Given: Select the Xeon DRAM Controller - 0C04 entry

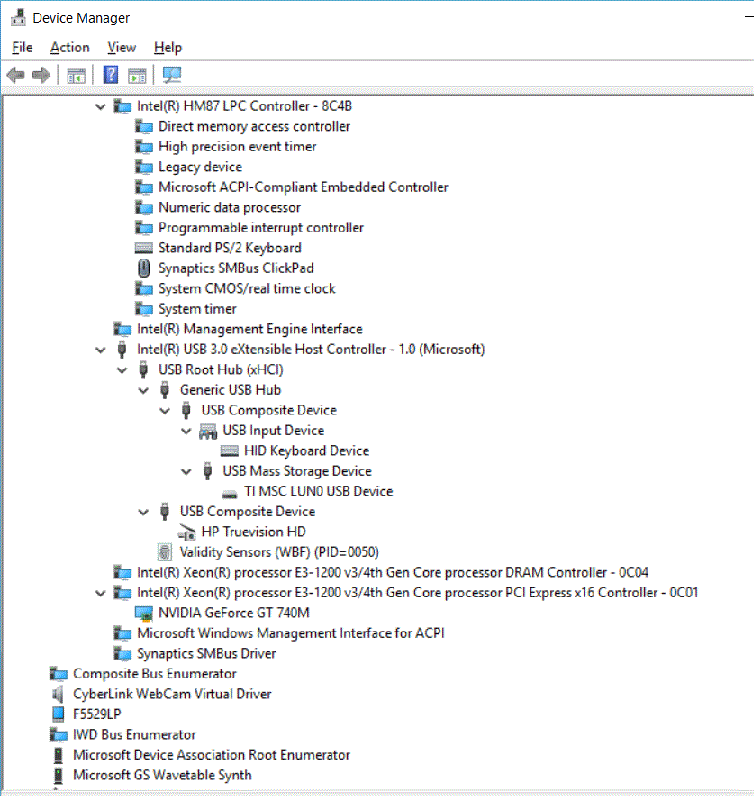Looking at the screenshot, I should click(392, 573).
